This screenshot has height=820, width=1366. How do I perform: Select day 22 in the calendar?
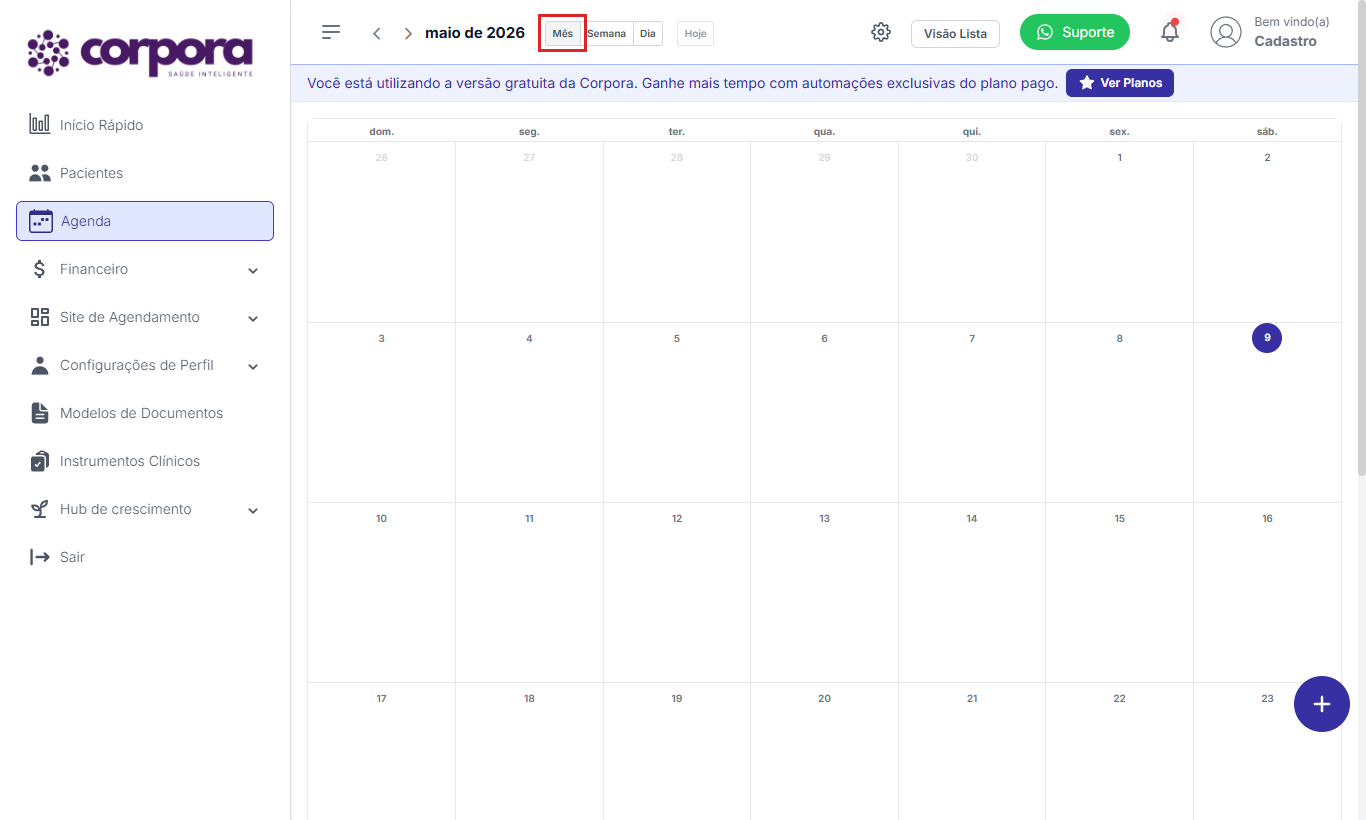tap(1119, 698)
